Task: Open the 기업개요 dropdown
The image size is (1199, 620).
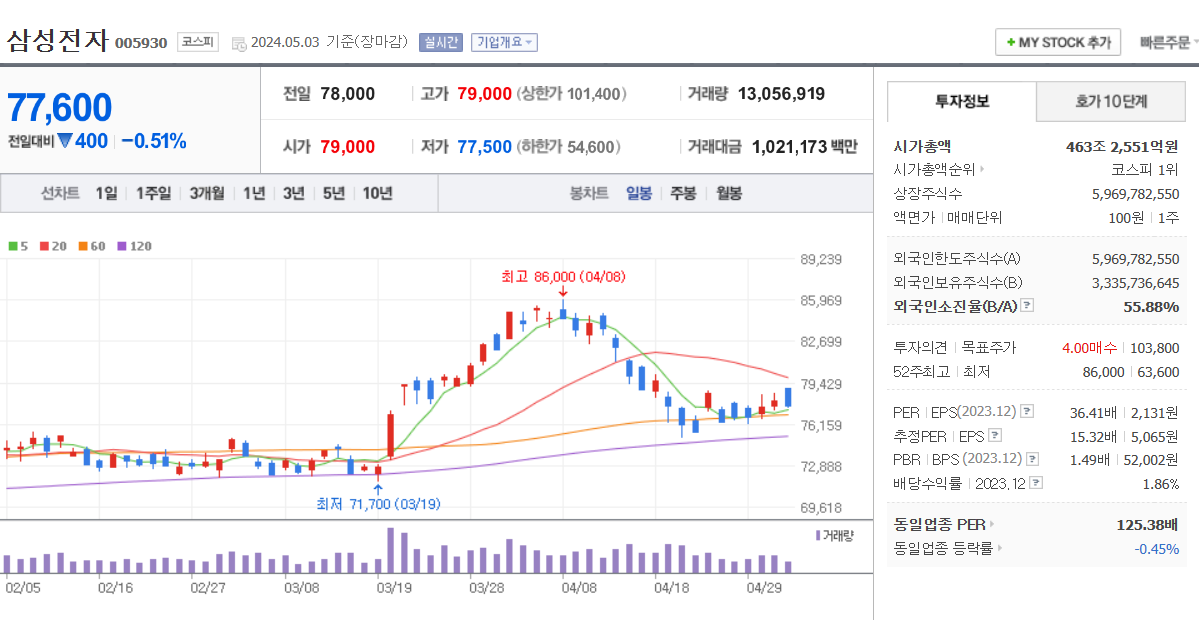Action: click(x=504, y=42)
